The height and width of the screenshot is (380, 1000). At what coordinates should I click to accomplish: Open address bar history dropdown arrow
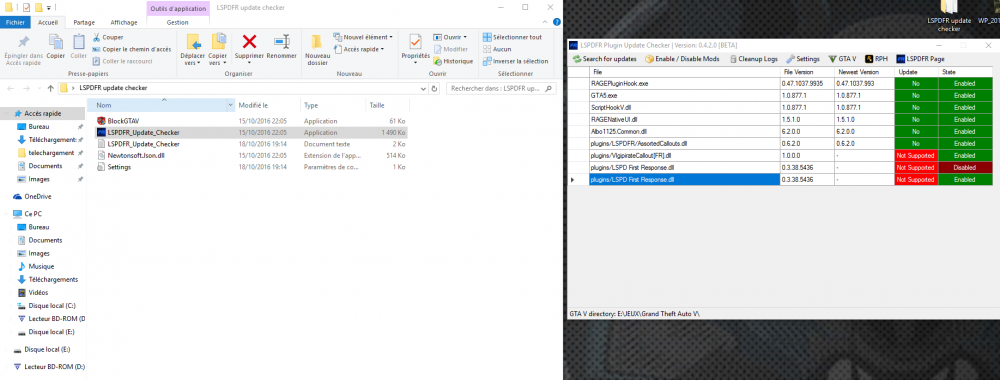424,88
